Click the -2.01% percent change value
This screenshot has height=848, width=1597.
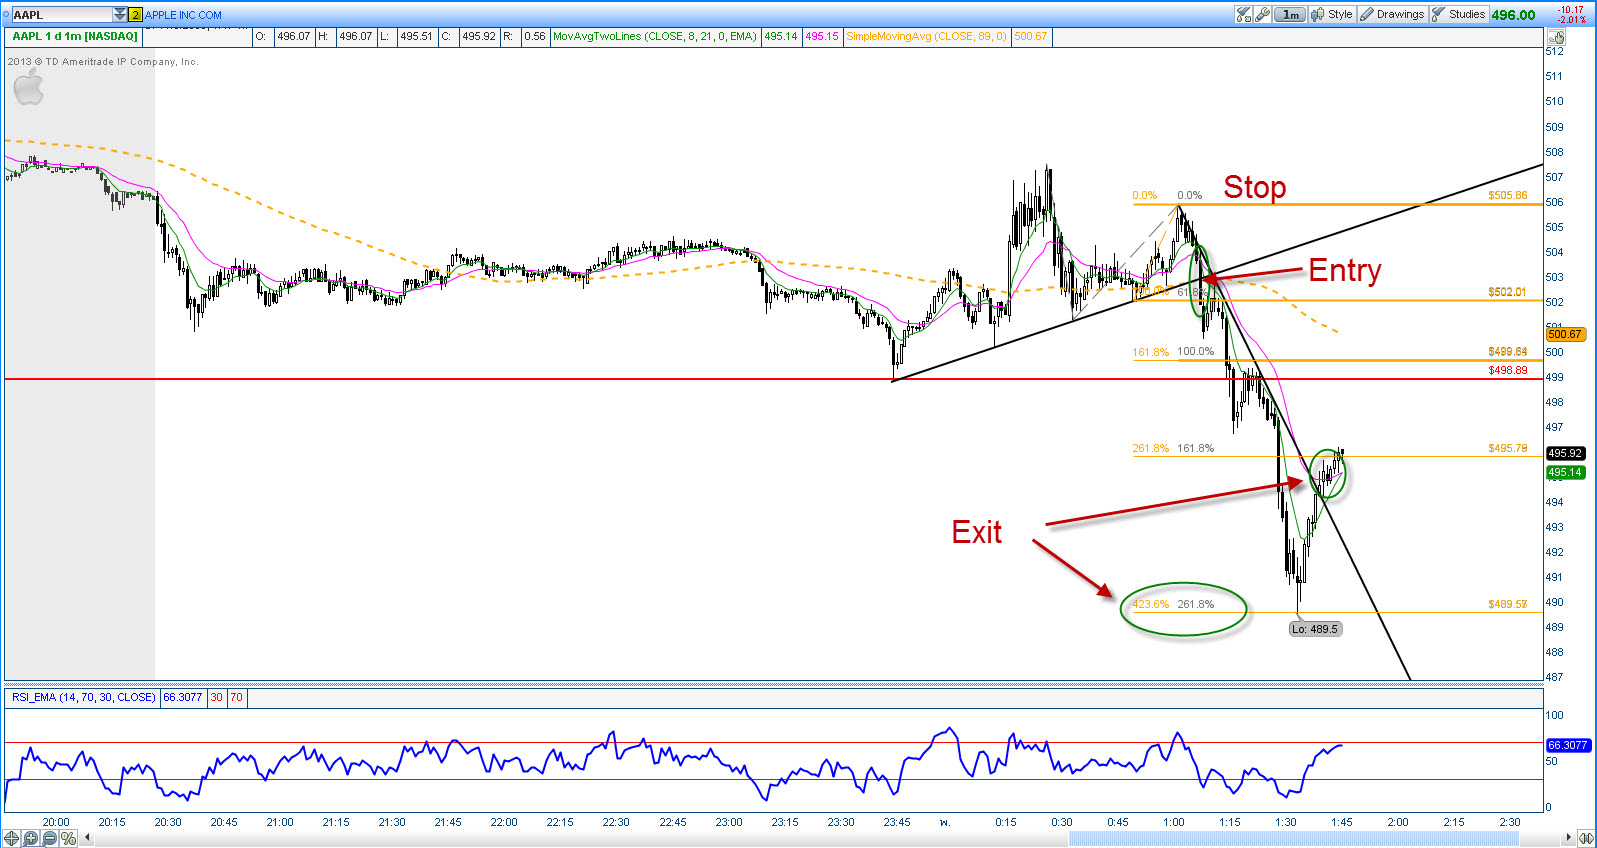pyautogui.click(x=1572, y=20)
